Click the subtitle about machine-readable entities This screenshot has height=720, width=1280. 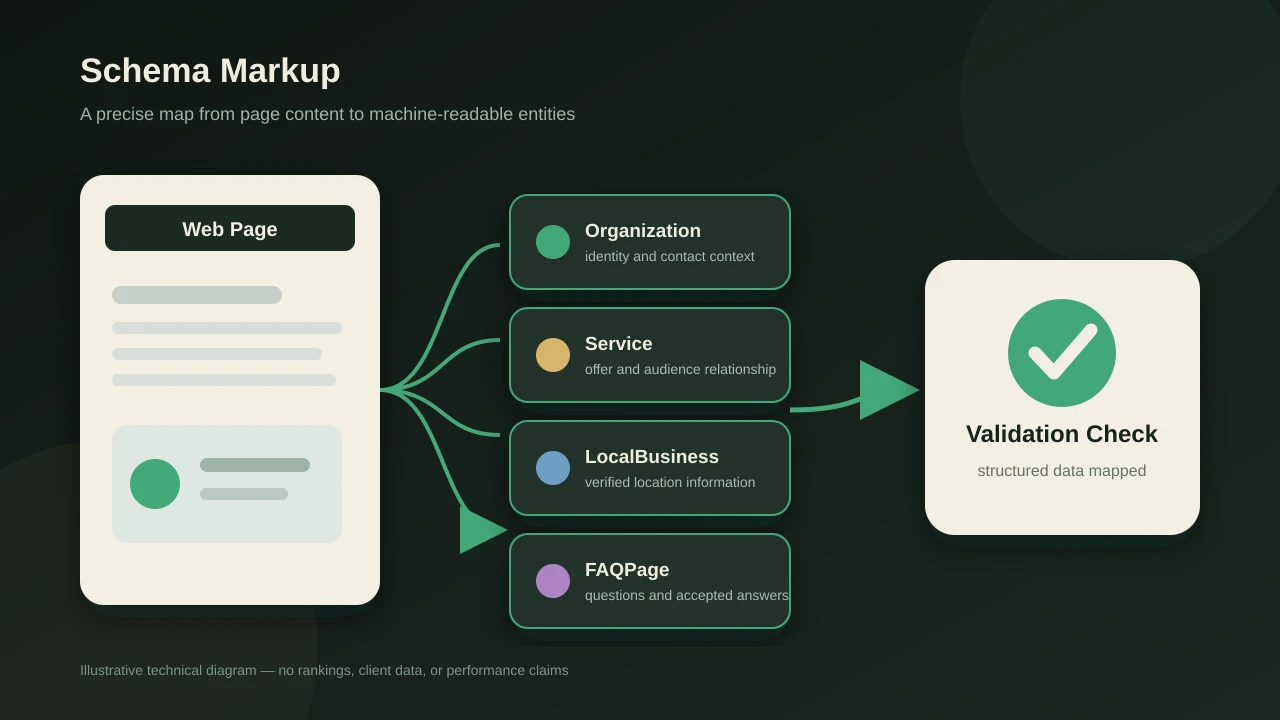328,114
